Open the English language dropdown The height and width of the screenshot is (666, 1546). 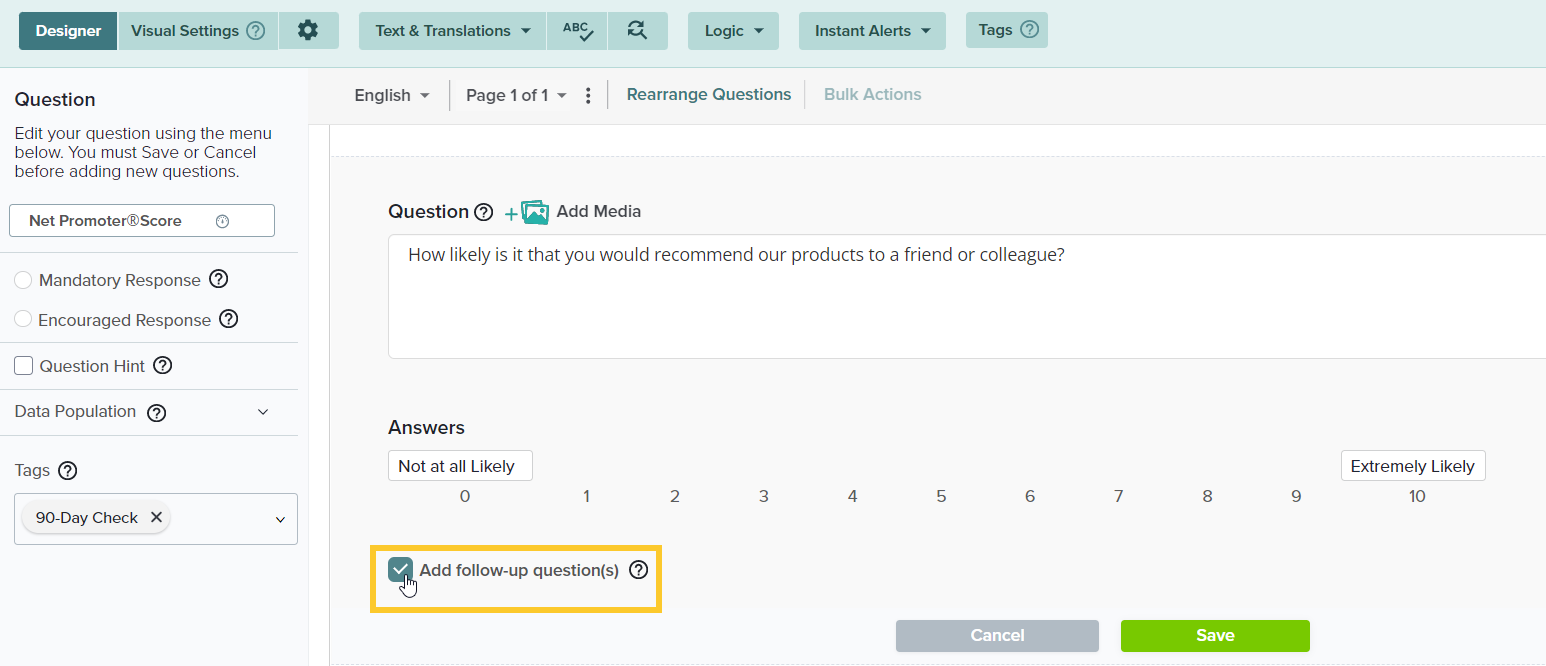[x=392, y=95]
